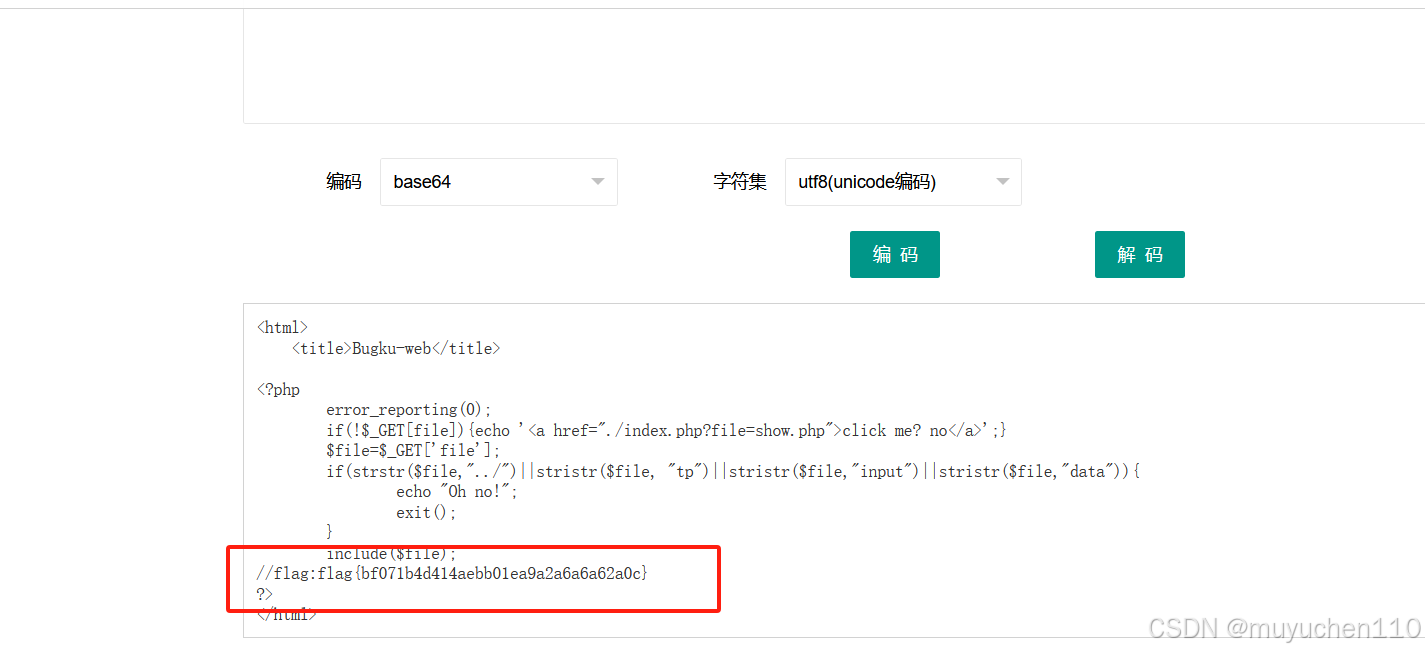This screenshot has width=1425, height=654.
Task: Click the arrow of the base64 selector
Action: coord(598,182)
